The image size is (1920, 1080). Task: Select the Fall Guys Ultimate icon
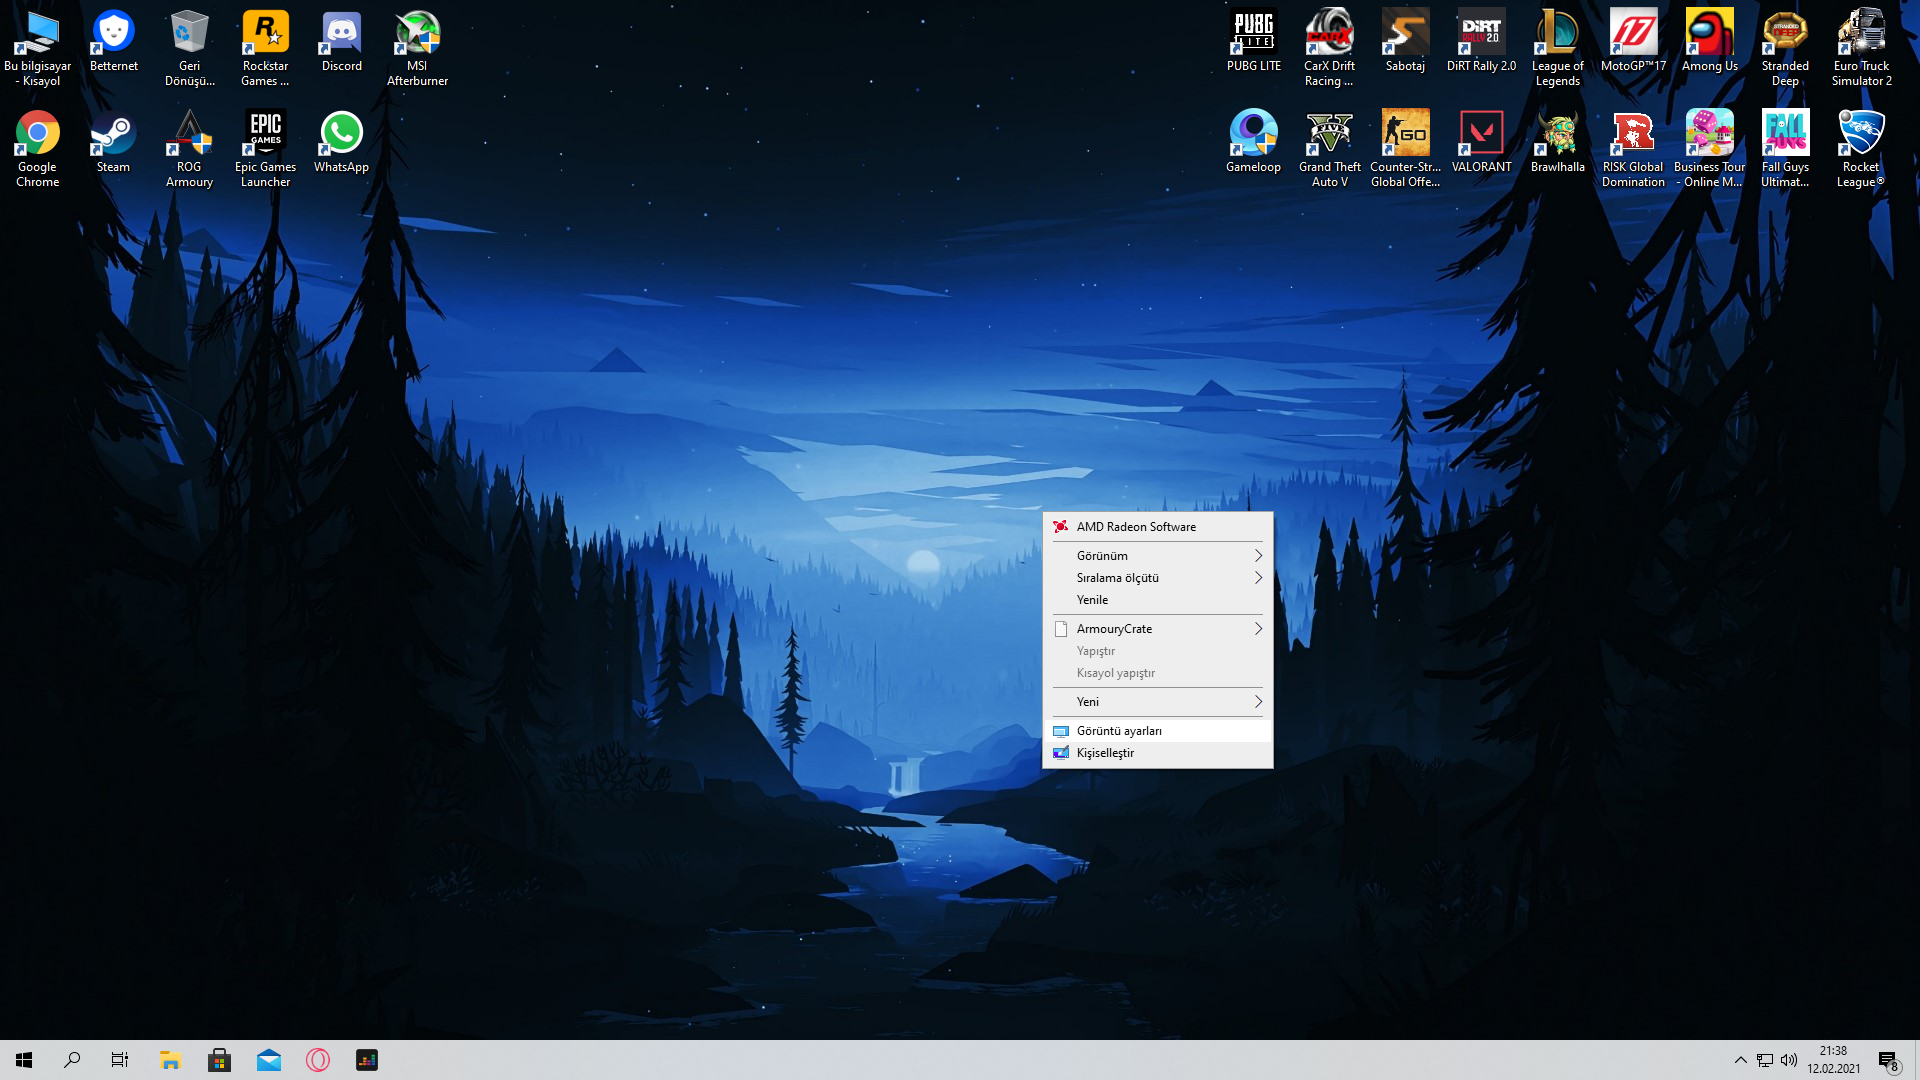pos(1786,149)
